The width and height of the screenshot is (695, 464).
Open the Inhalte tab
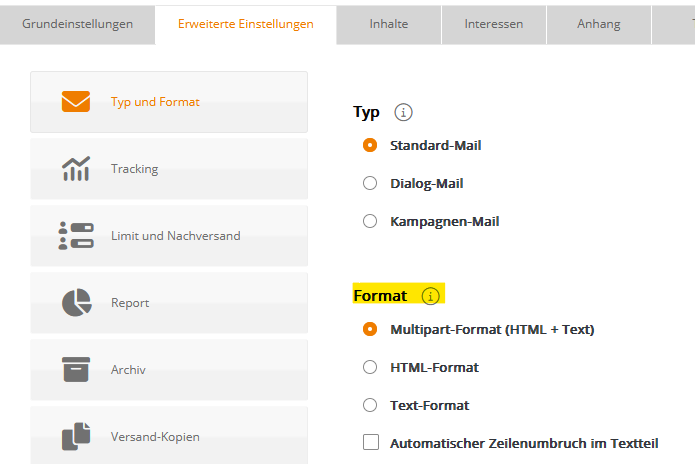389,25
